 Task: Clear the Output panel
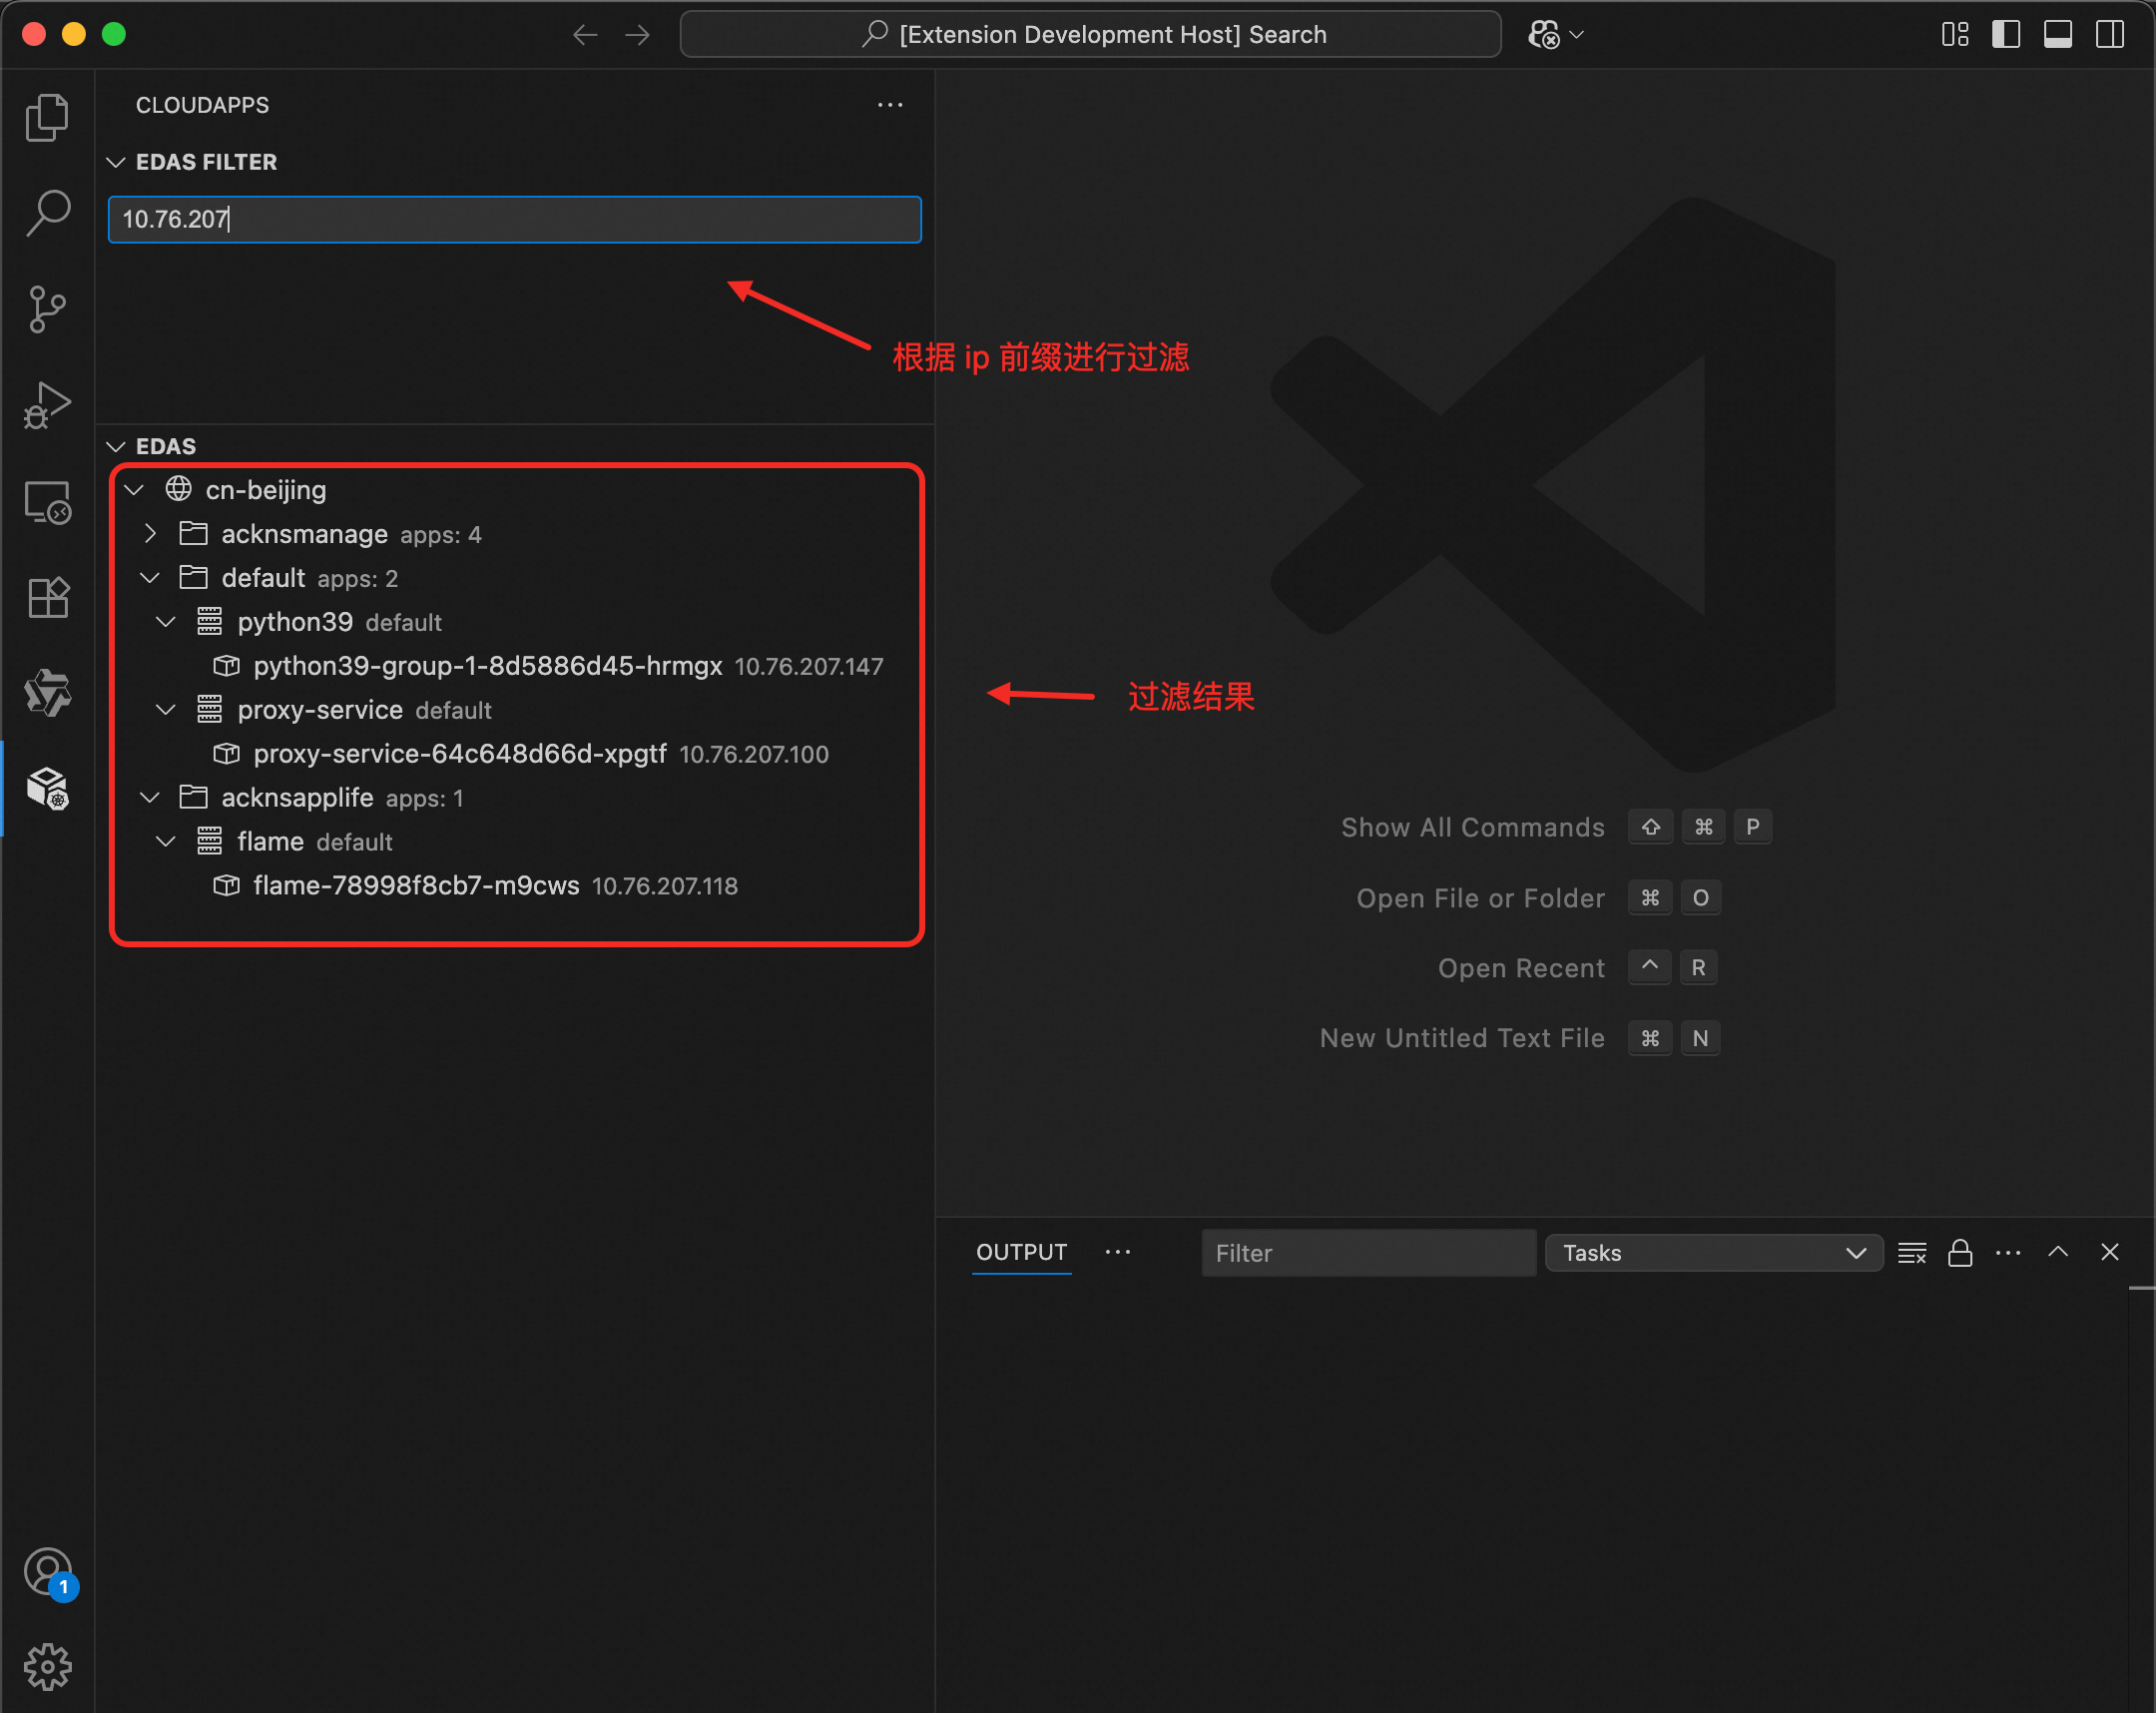(1911, 1253)
